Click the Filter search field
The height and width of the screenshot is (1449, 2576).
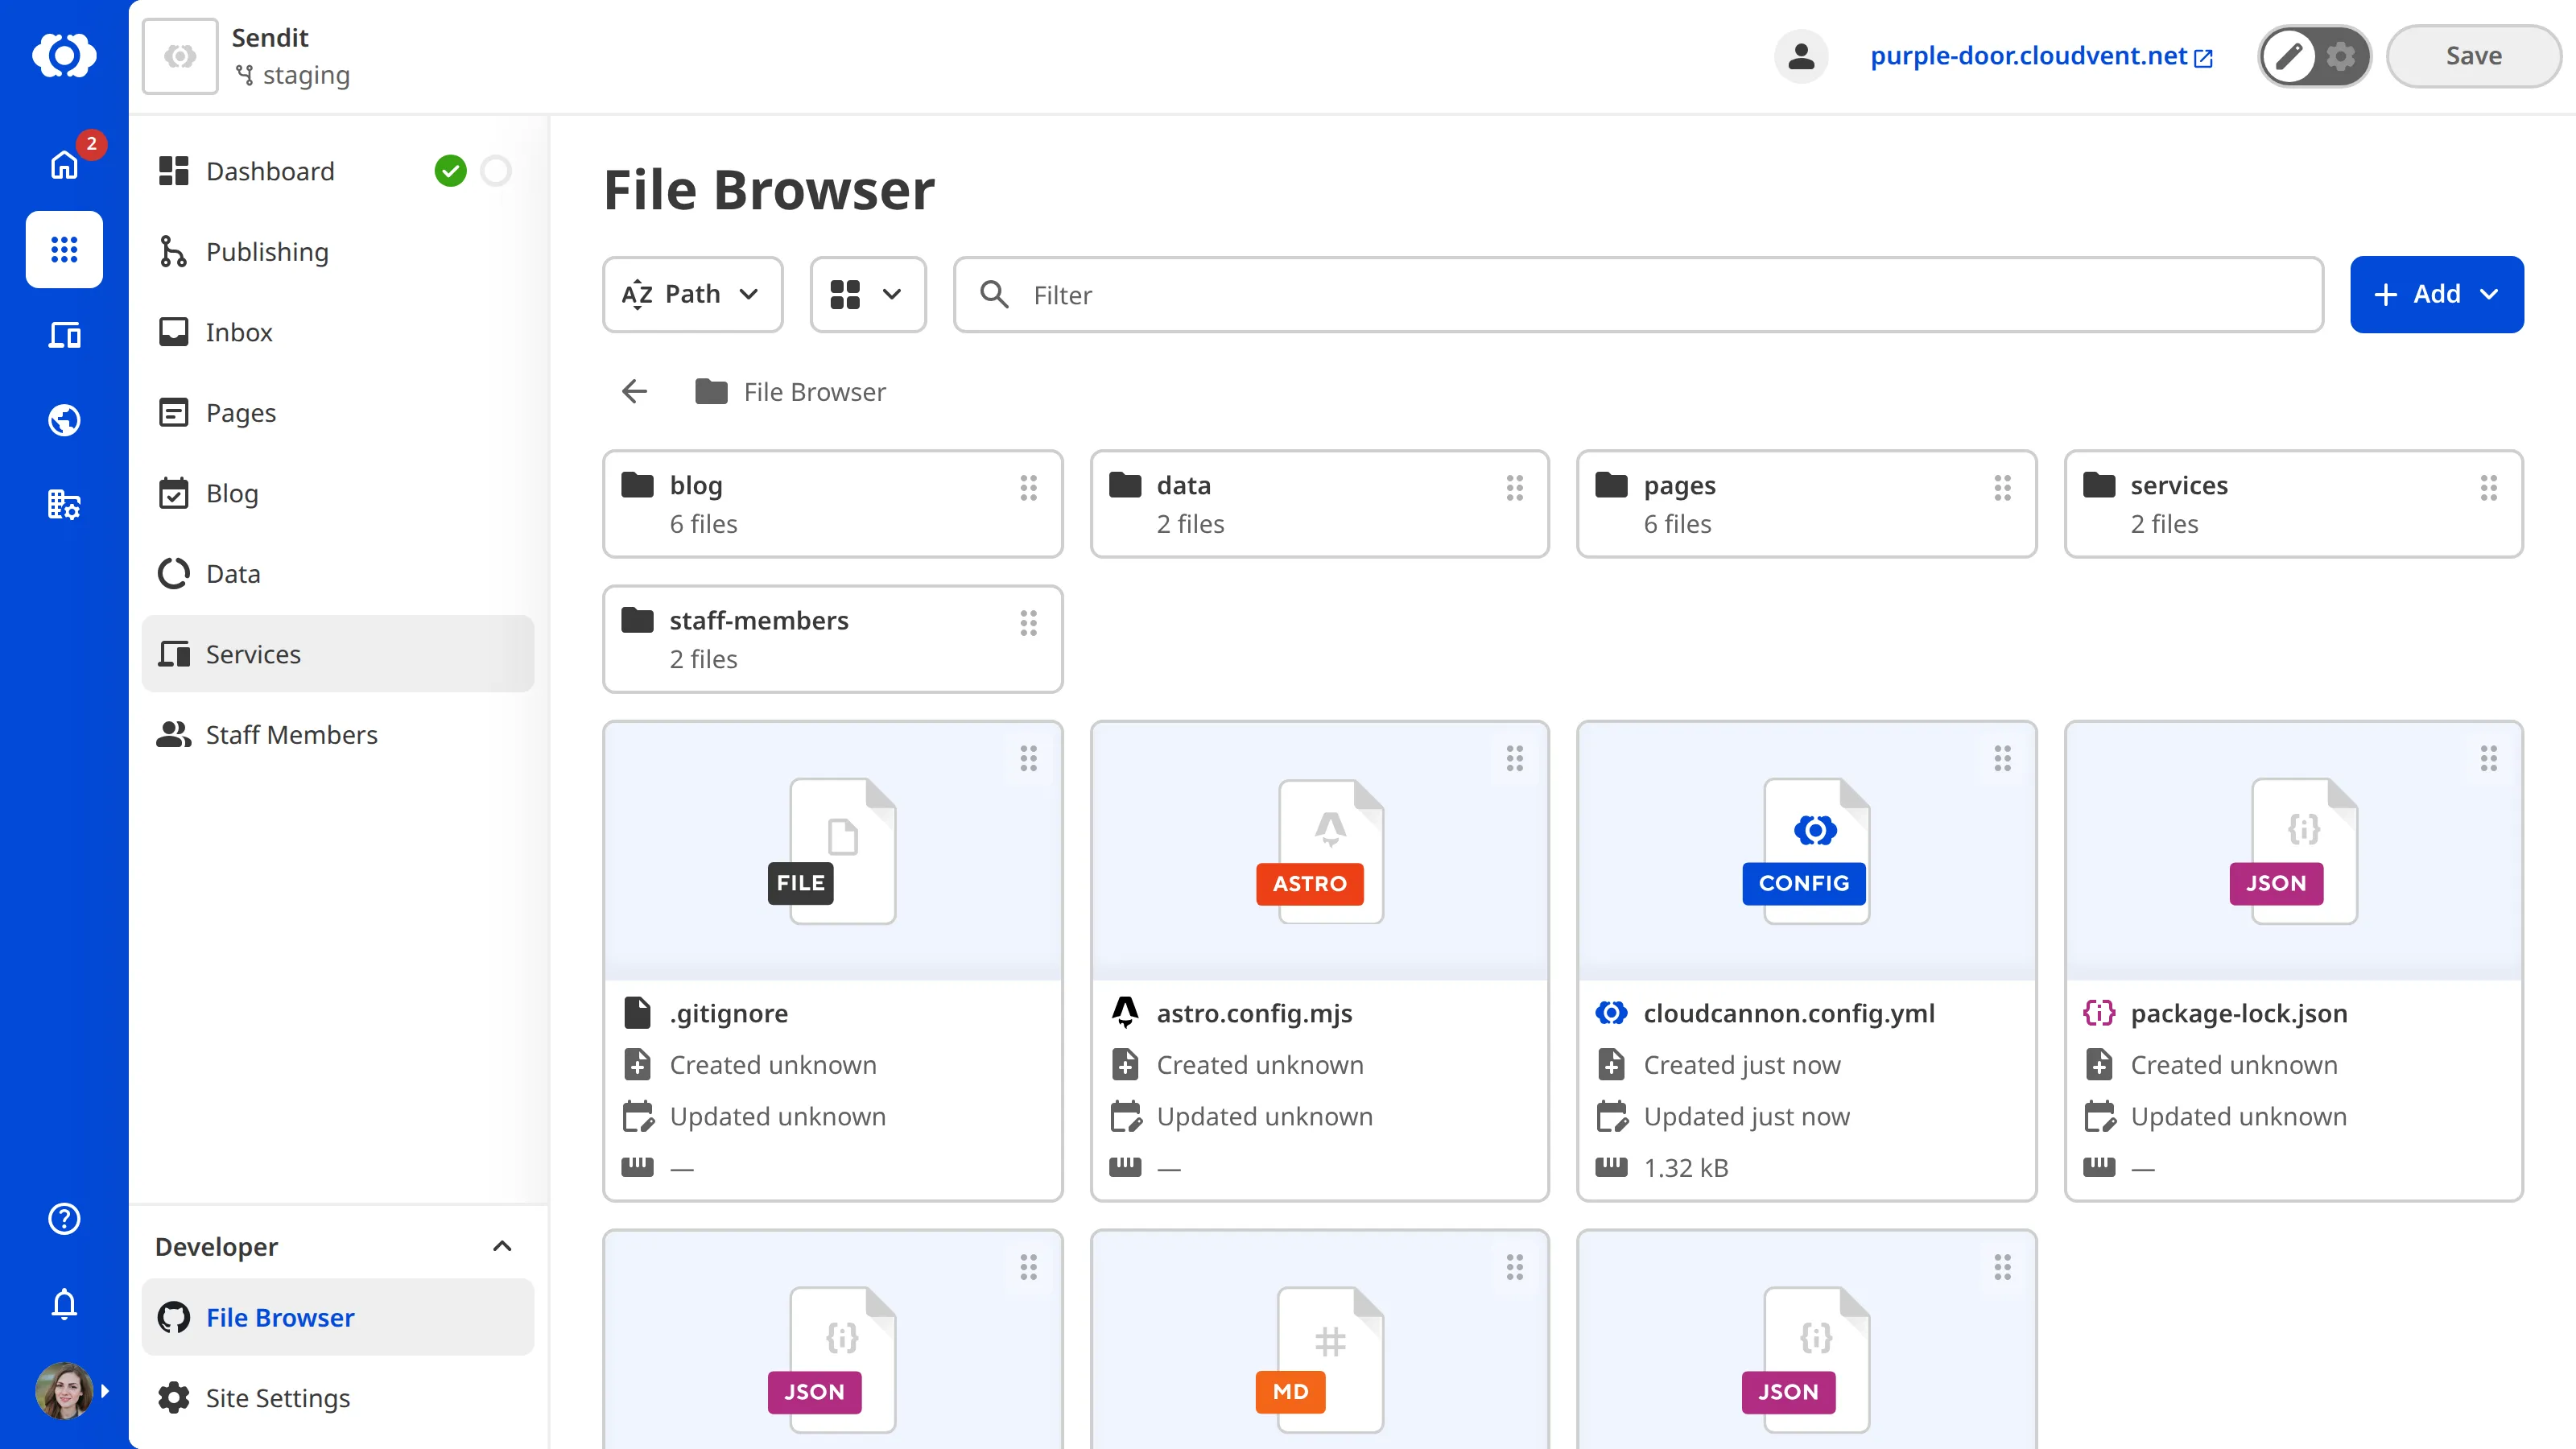point(1638,294)
